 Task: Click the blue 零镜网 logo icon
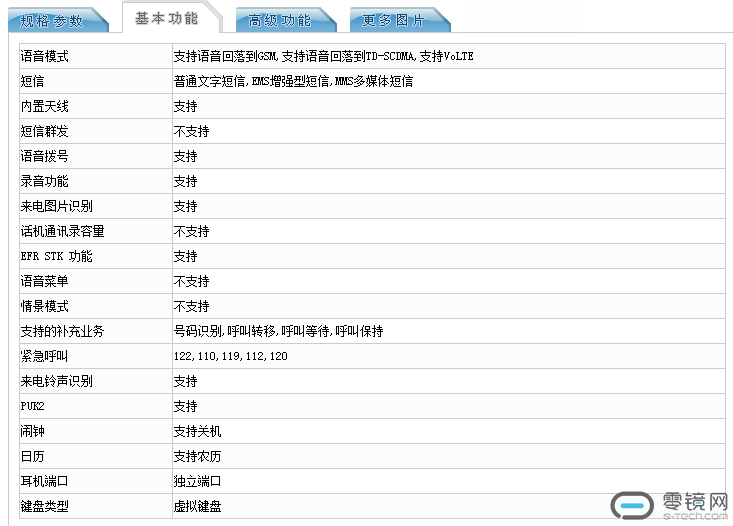632,506
